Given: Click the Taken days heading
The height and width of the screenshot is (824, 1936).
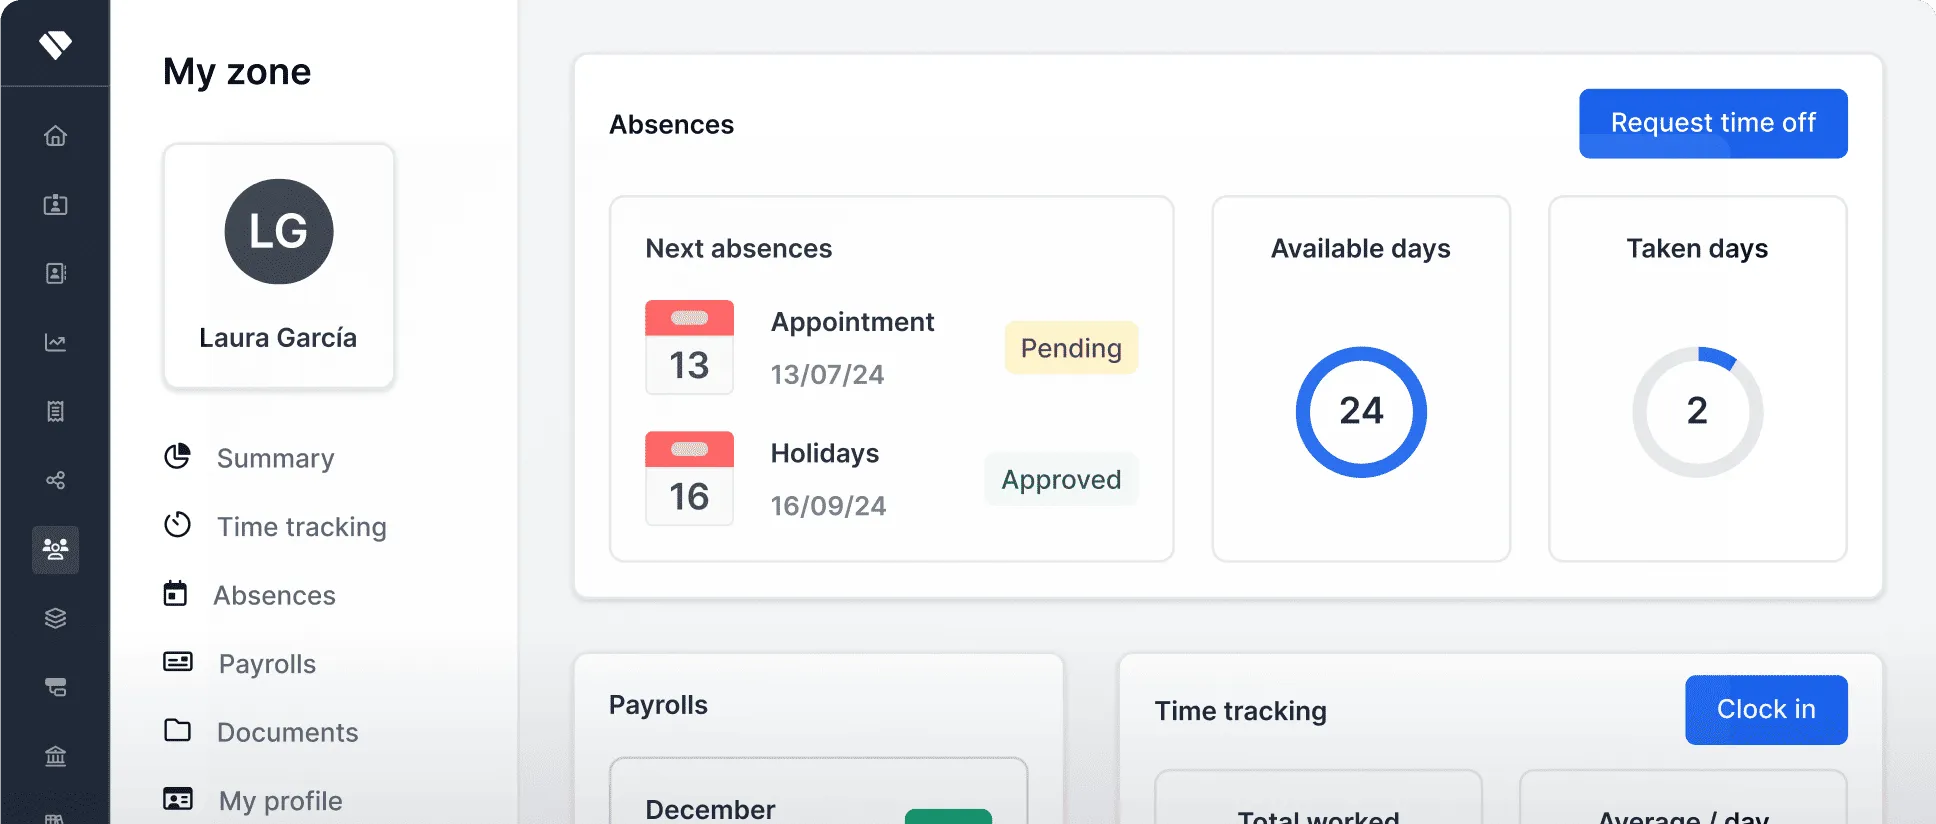Looking at the screenshot, I should (1697, 248).
